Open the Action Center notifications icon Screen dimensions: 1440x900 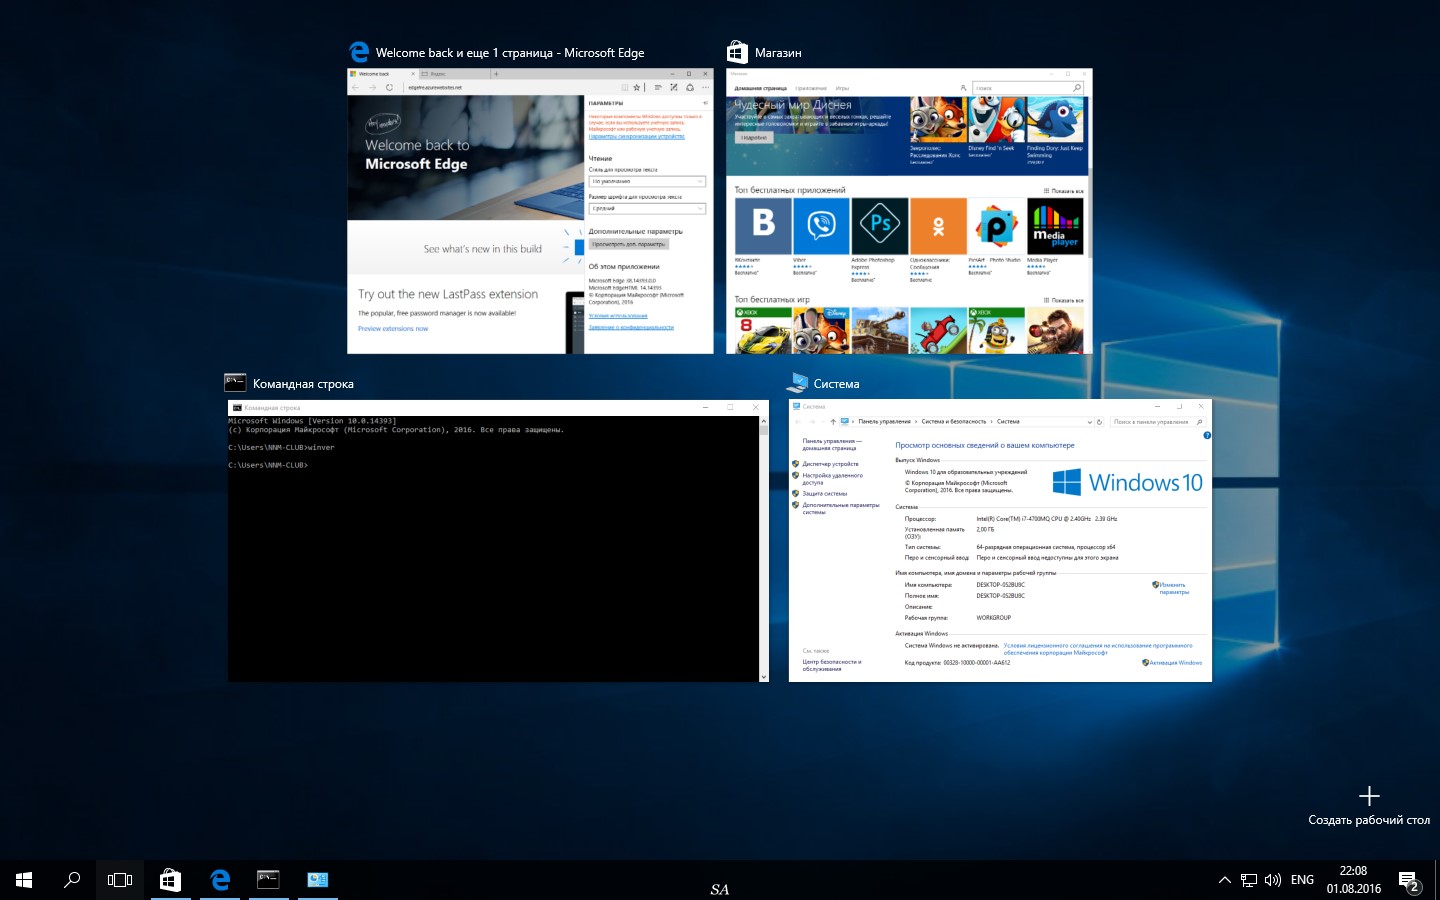point(1409,881)
